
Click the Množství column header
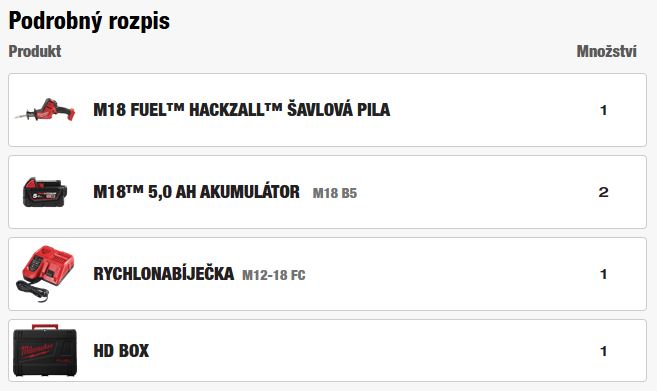[x=606, y=51]
